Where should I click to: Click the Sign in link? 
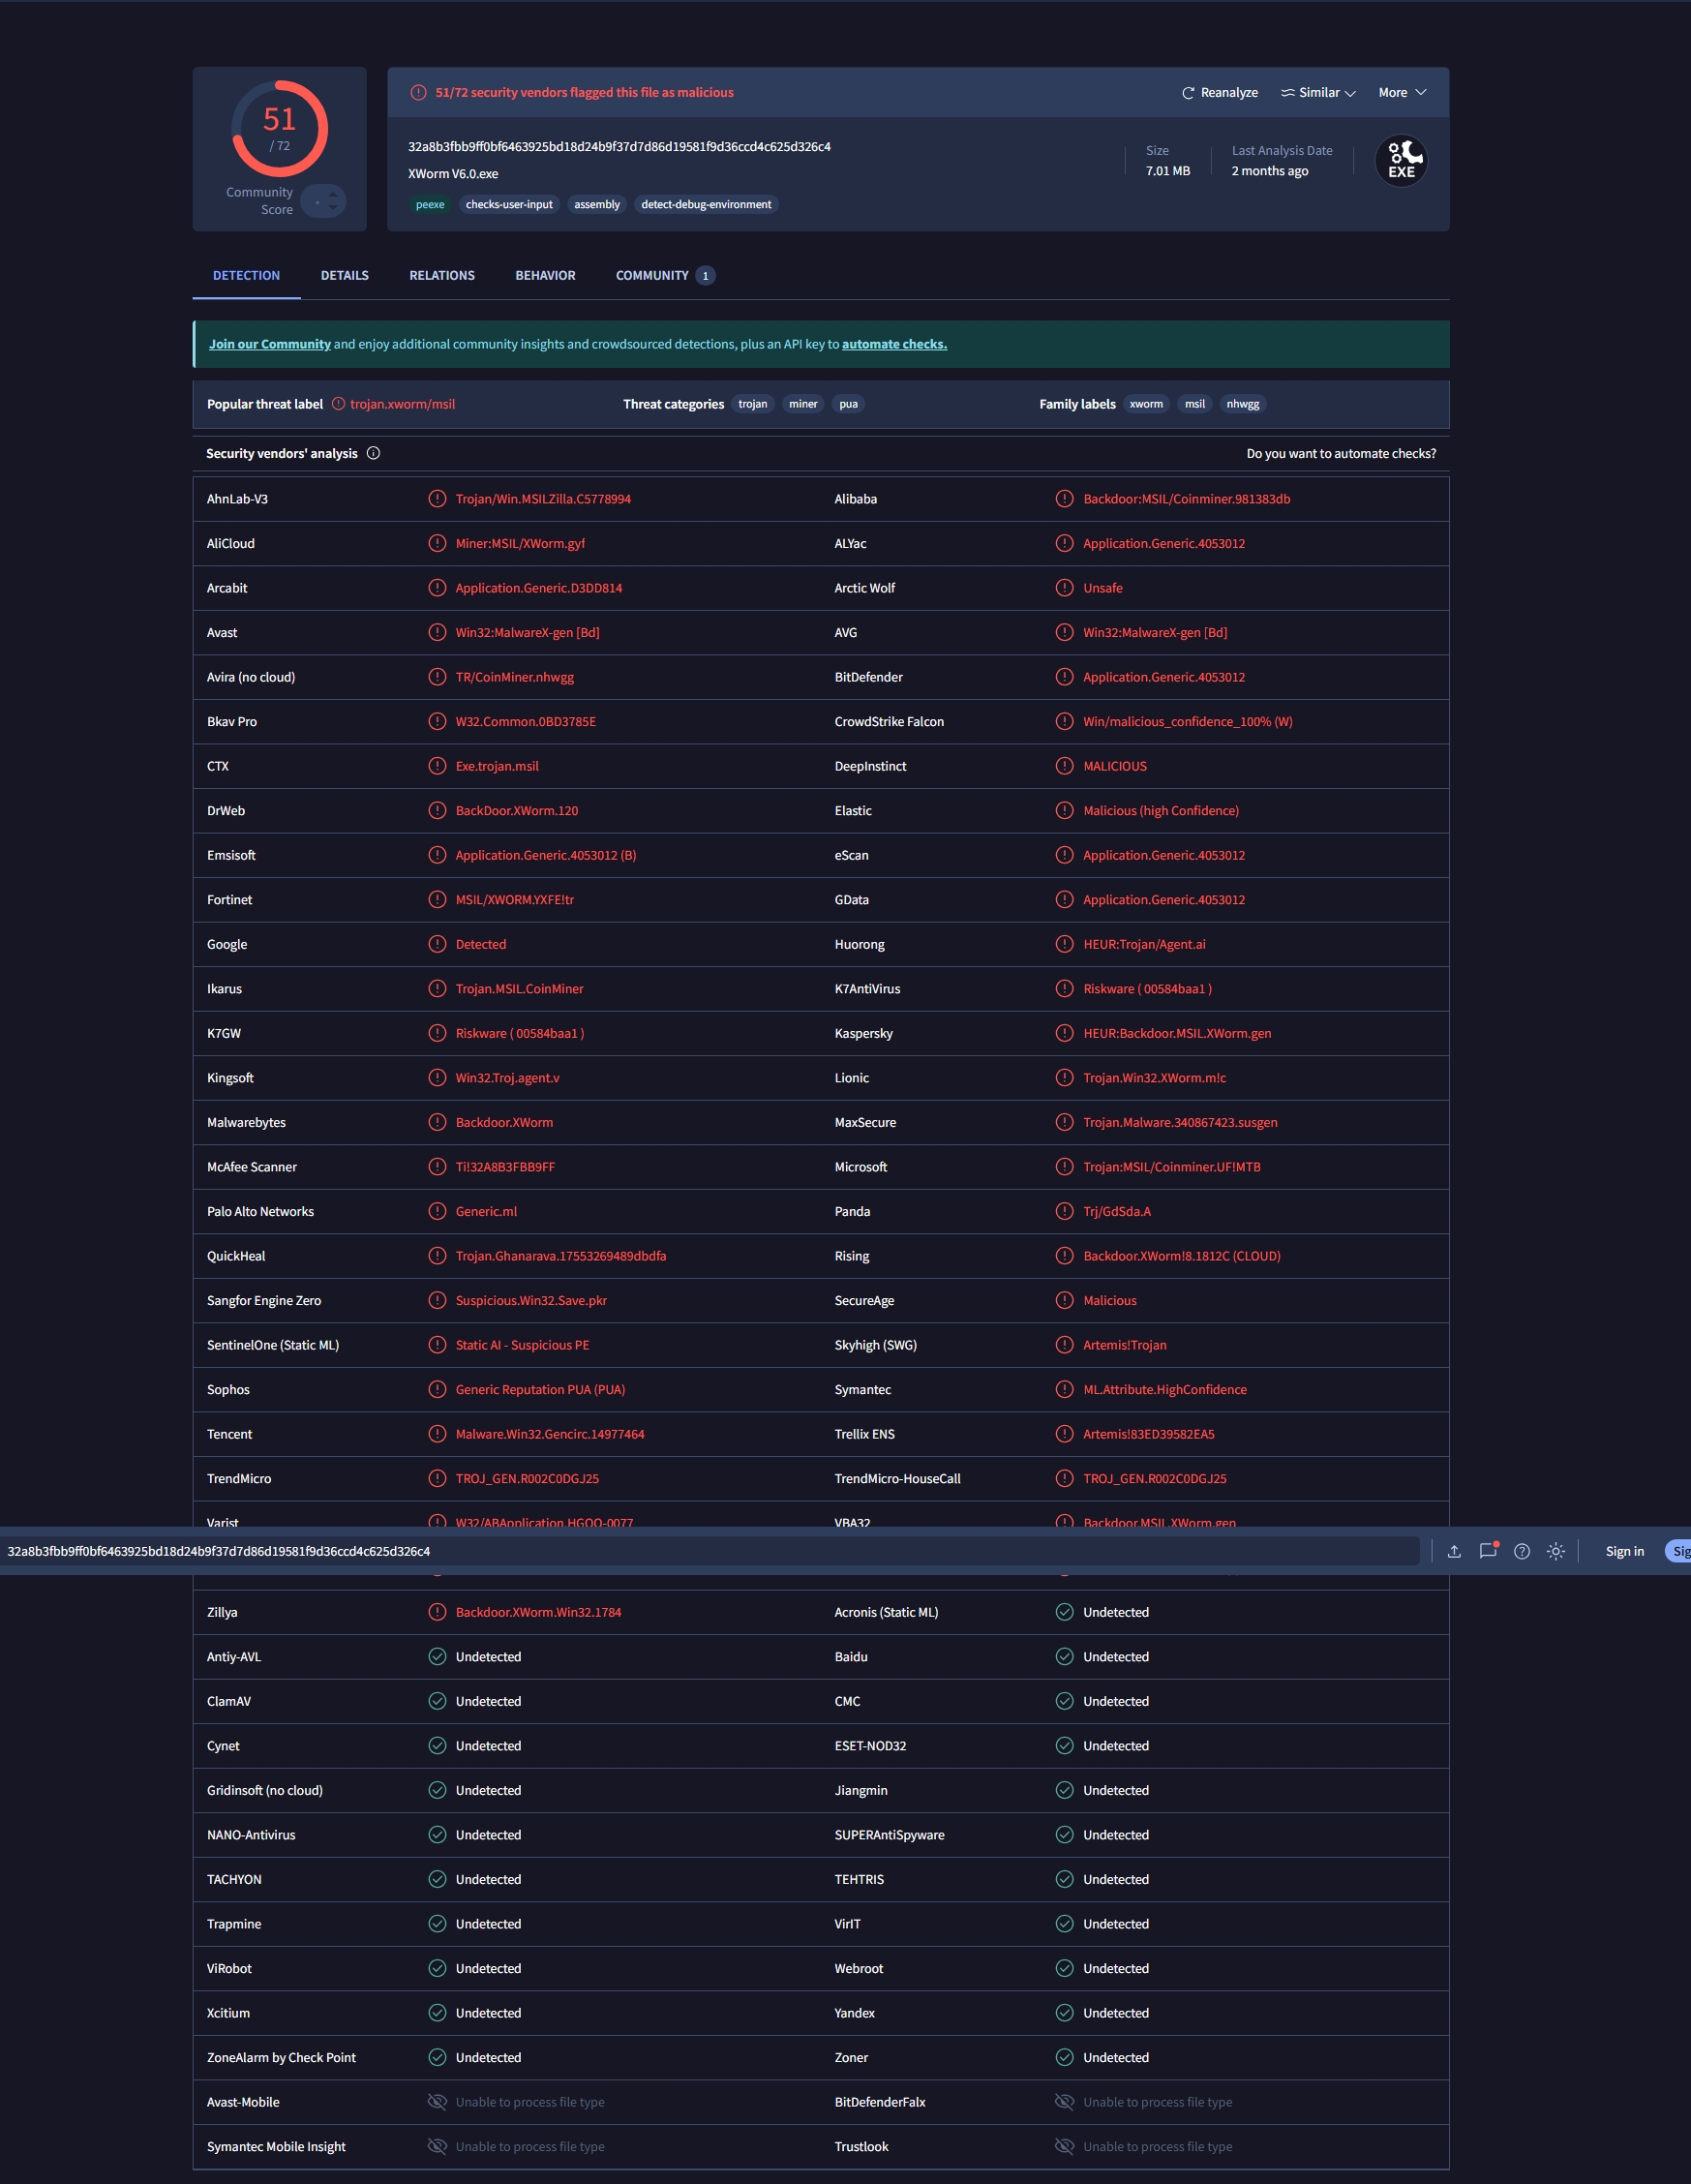click(1625, 1552)
